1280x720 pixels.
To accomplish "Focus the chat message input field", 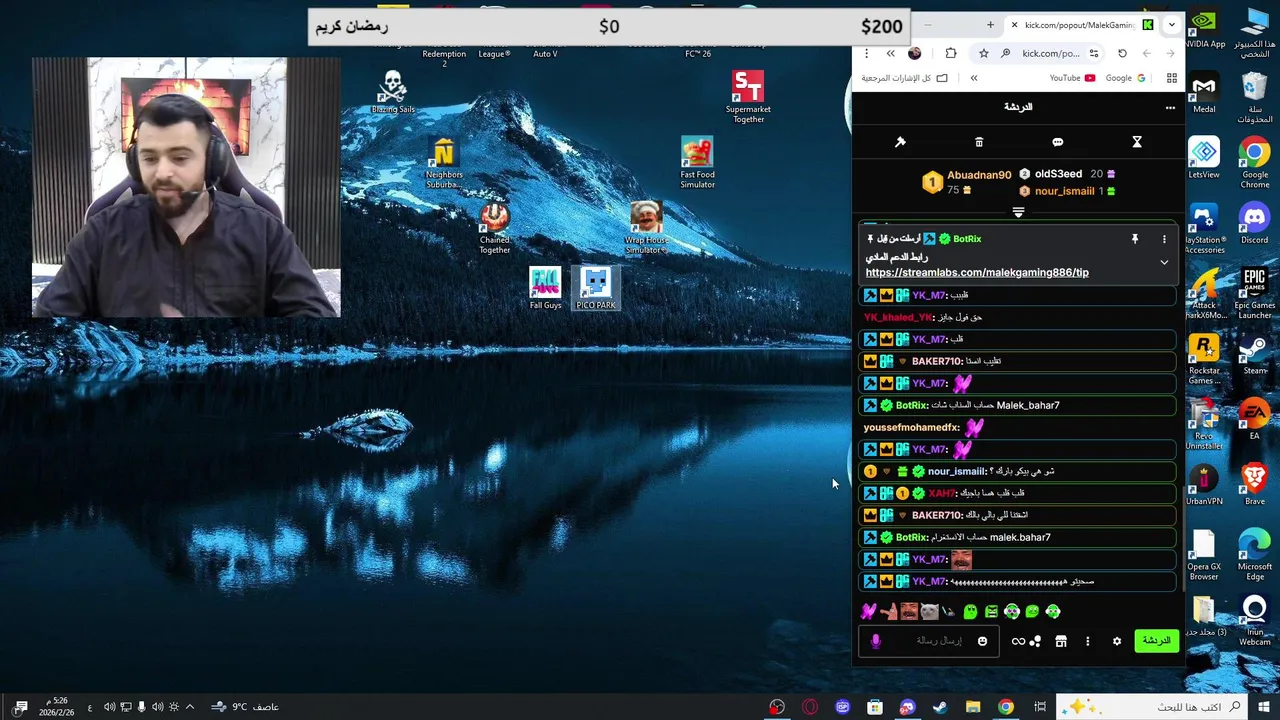I will (930, 642).
